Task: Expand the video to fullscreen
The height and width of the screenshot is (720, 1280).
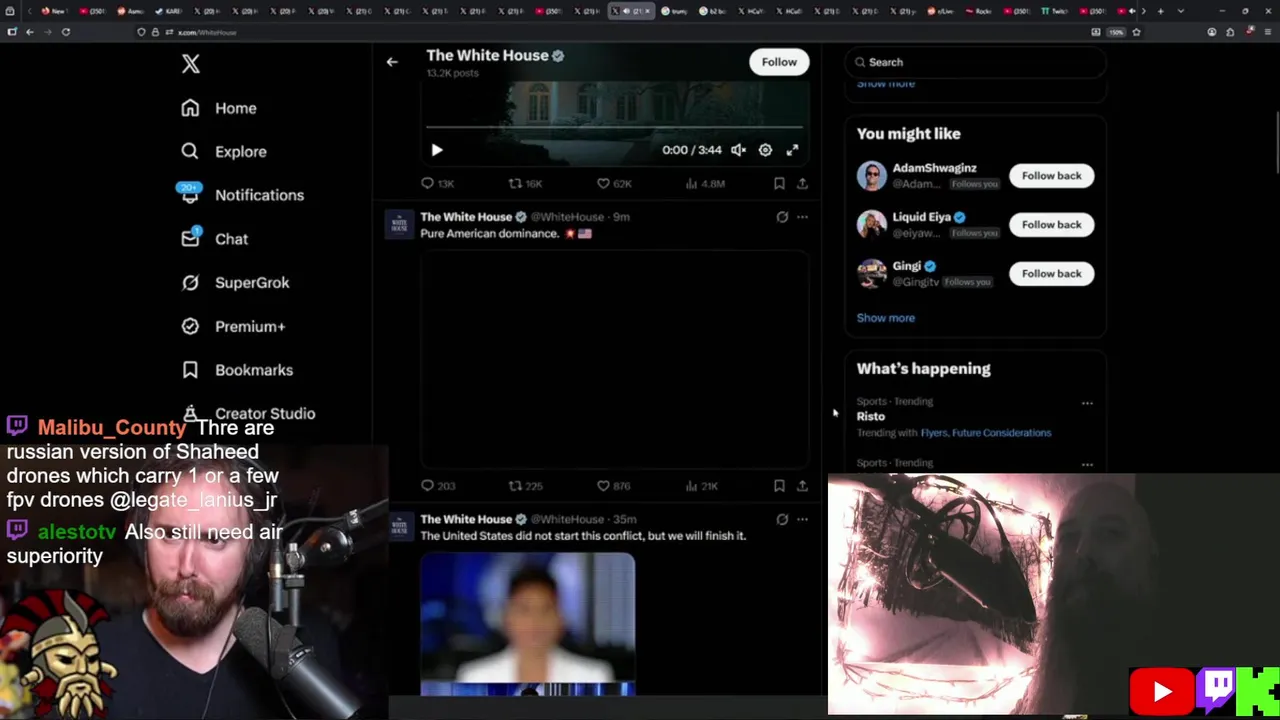Action: 792,150
